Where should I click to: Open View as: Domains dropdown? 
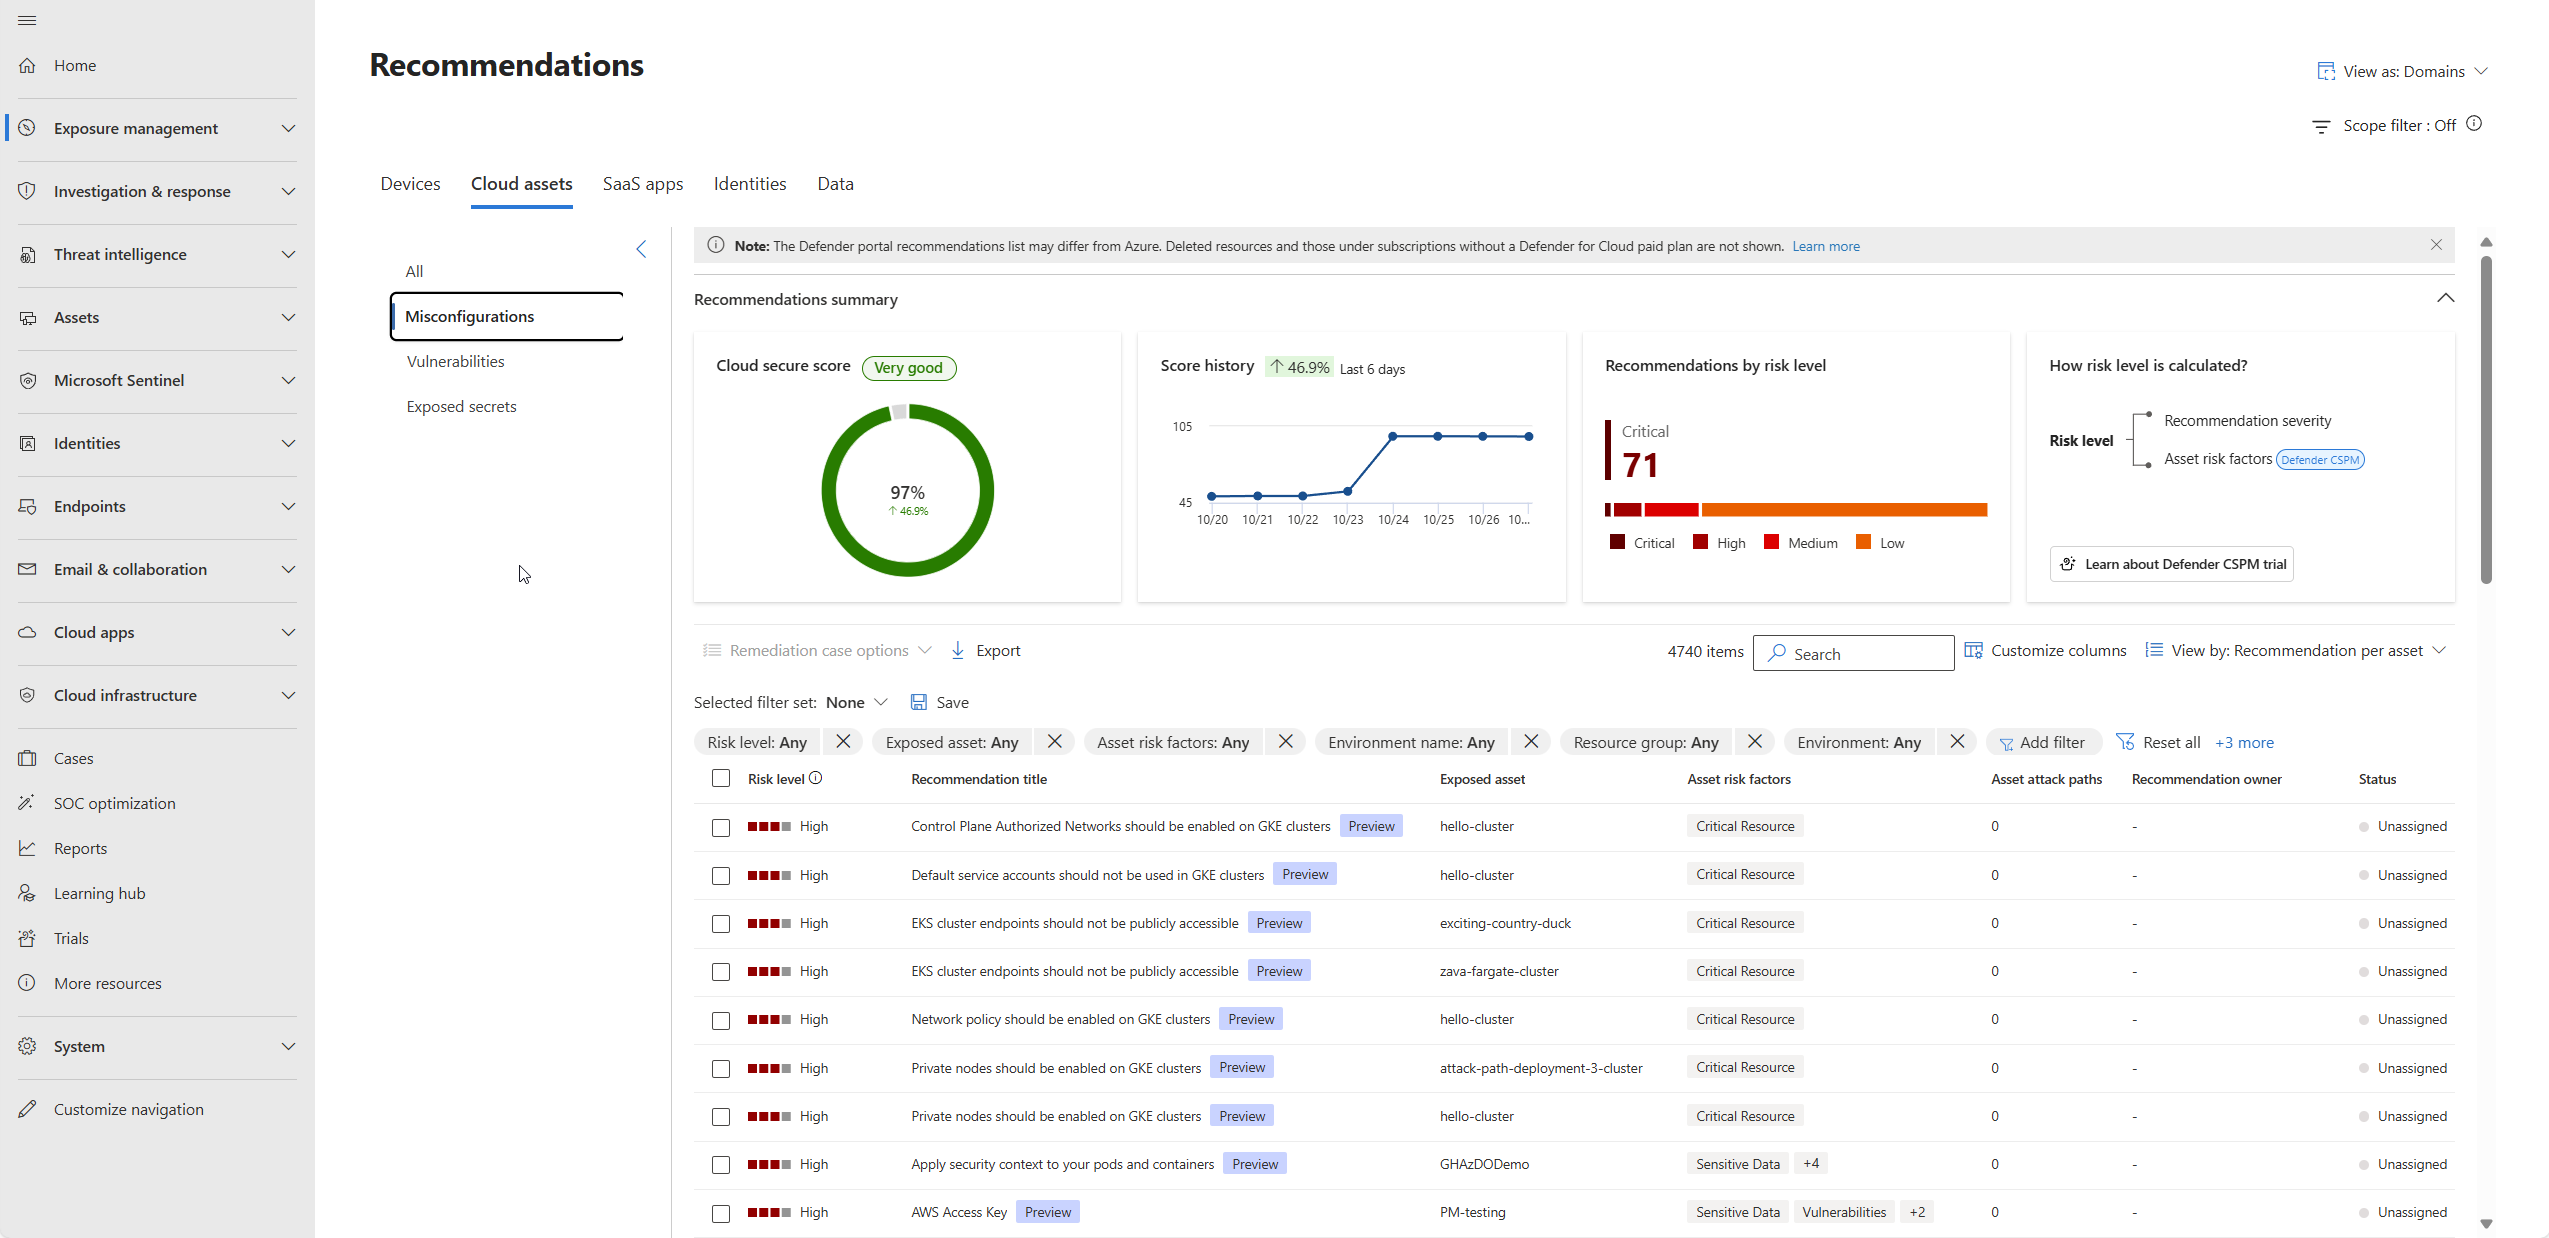coord(2402,72)
